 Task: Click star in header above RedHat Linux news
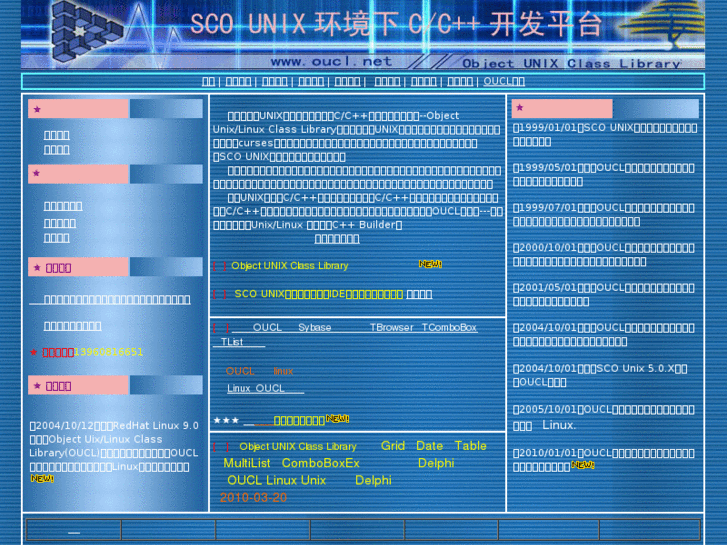coord(37,385)
